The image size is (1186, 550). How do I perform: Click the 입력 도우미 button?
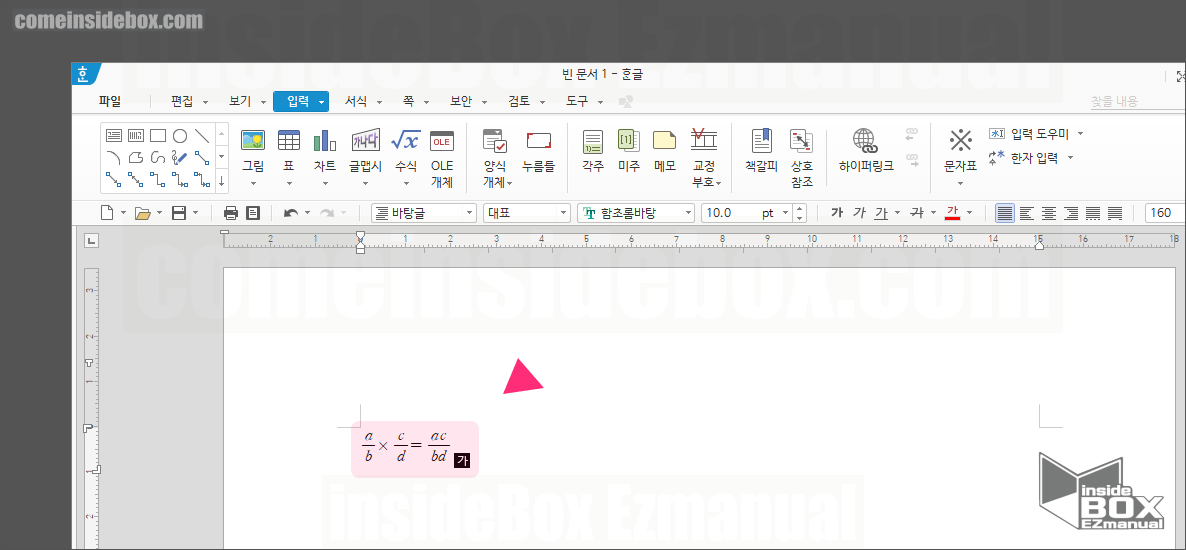[1029, 134]
